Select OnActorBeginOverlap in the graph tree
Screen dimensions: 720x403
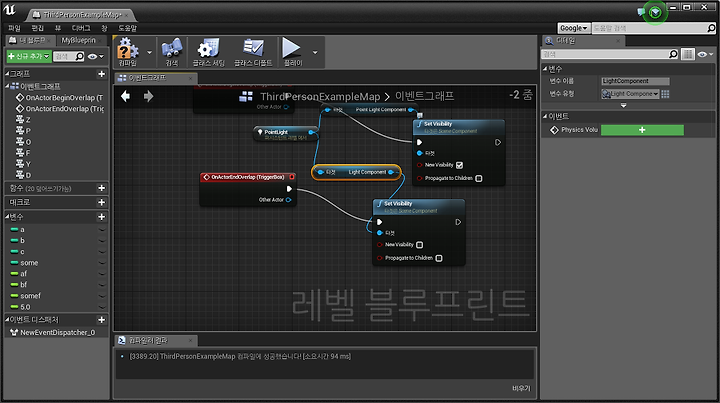pyautogui.click(x=60, y=98)
